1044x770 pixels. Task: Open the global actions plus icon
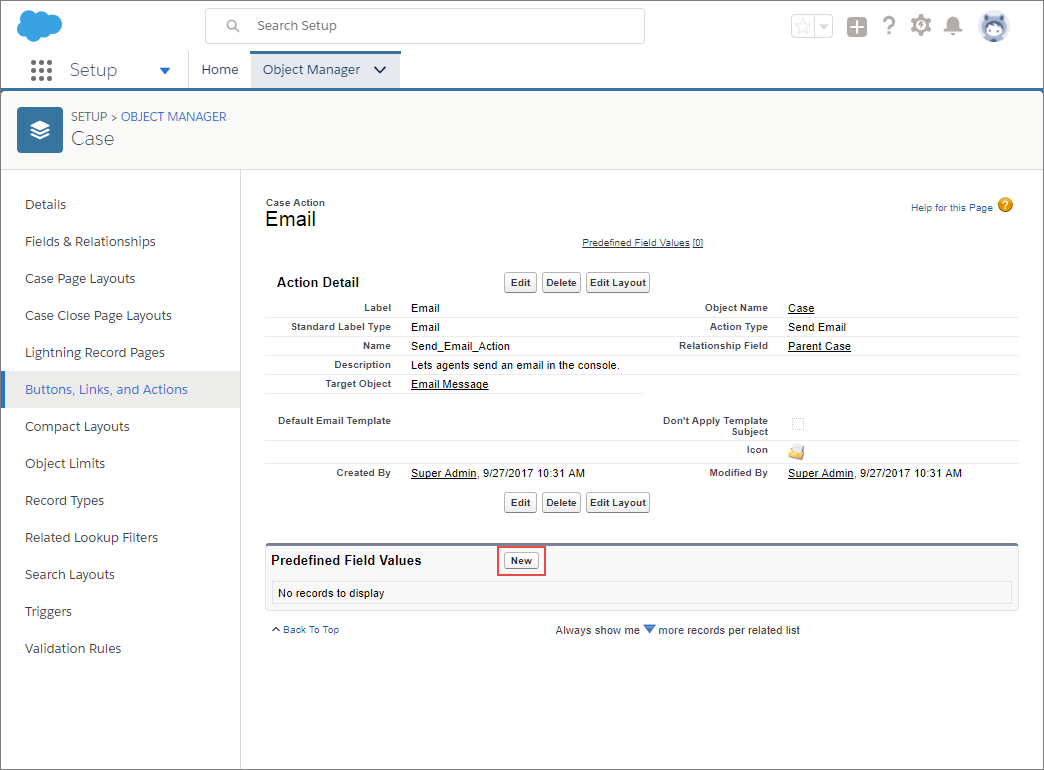coord(857,27)
